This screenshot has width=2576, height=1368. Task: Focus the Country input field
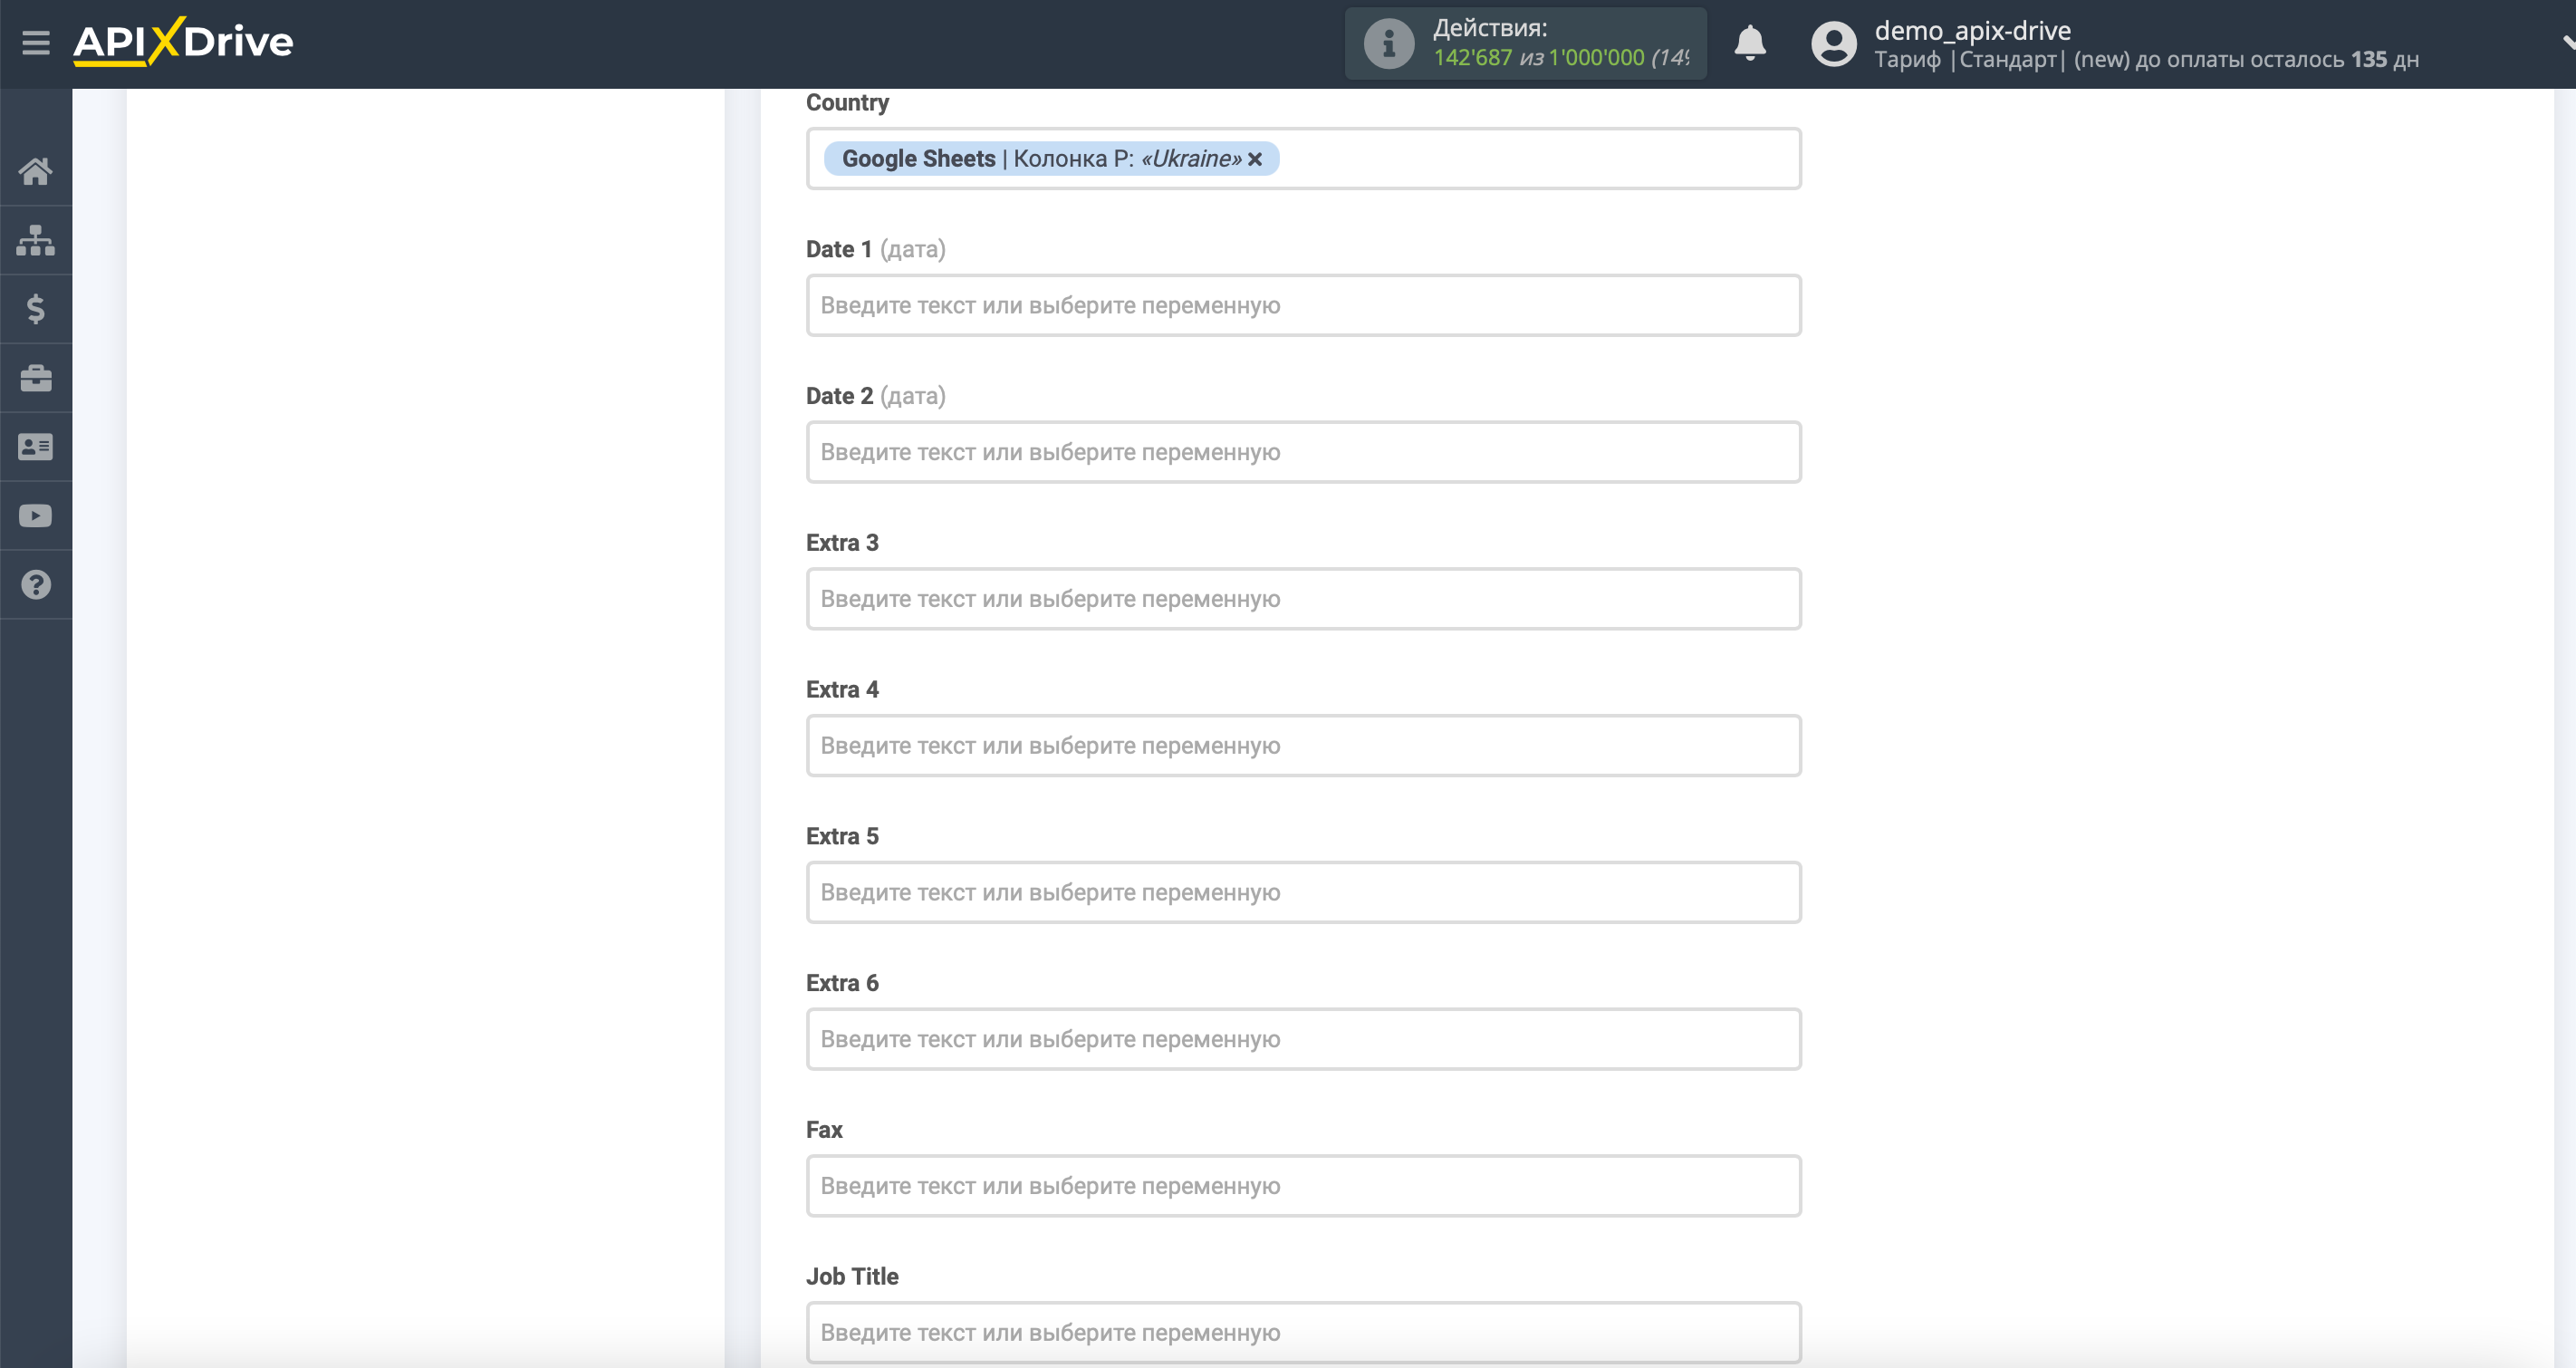1304,159
